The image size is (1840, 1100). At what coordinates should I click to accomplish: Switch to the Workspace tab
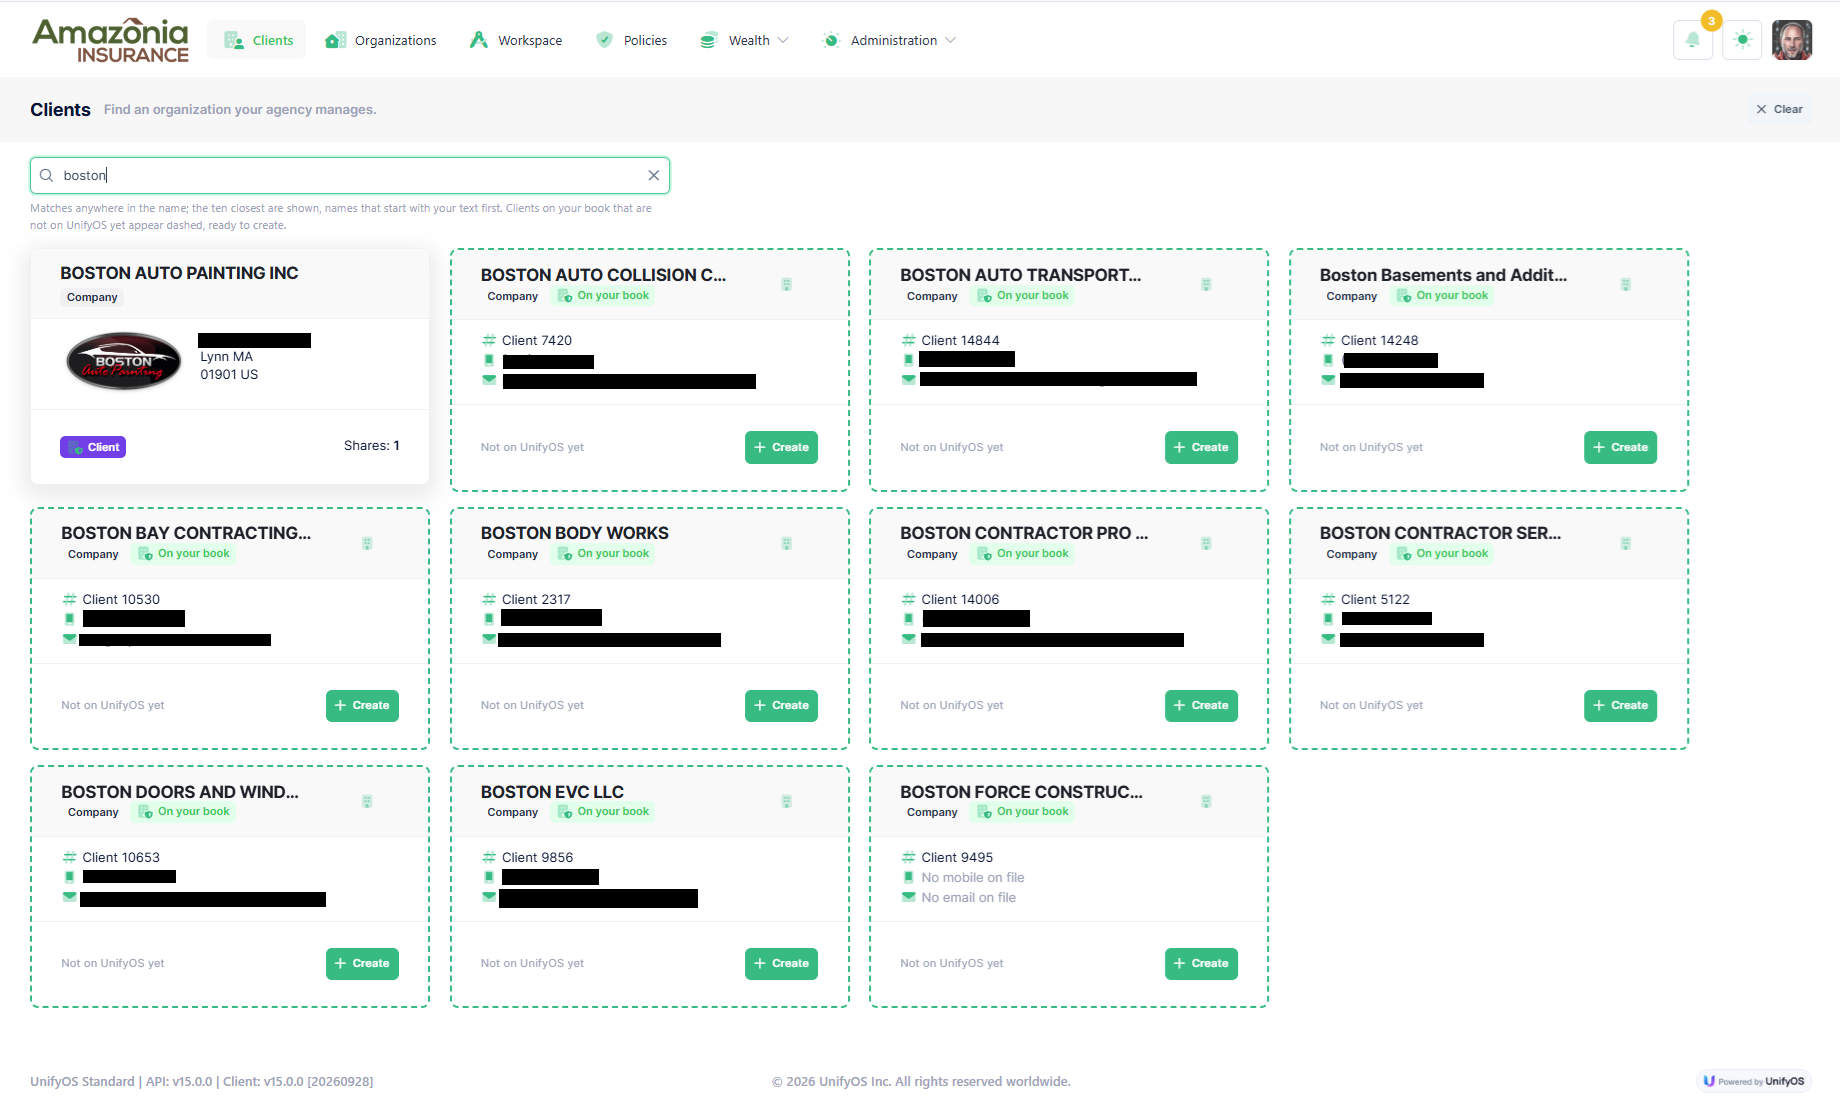[516, 40]
